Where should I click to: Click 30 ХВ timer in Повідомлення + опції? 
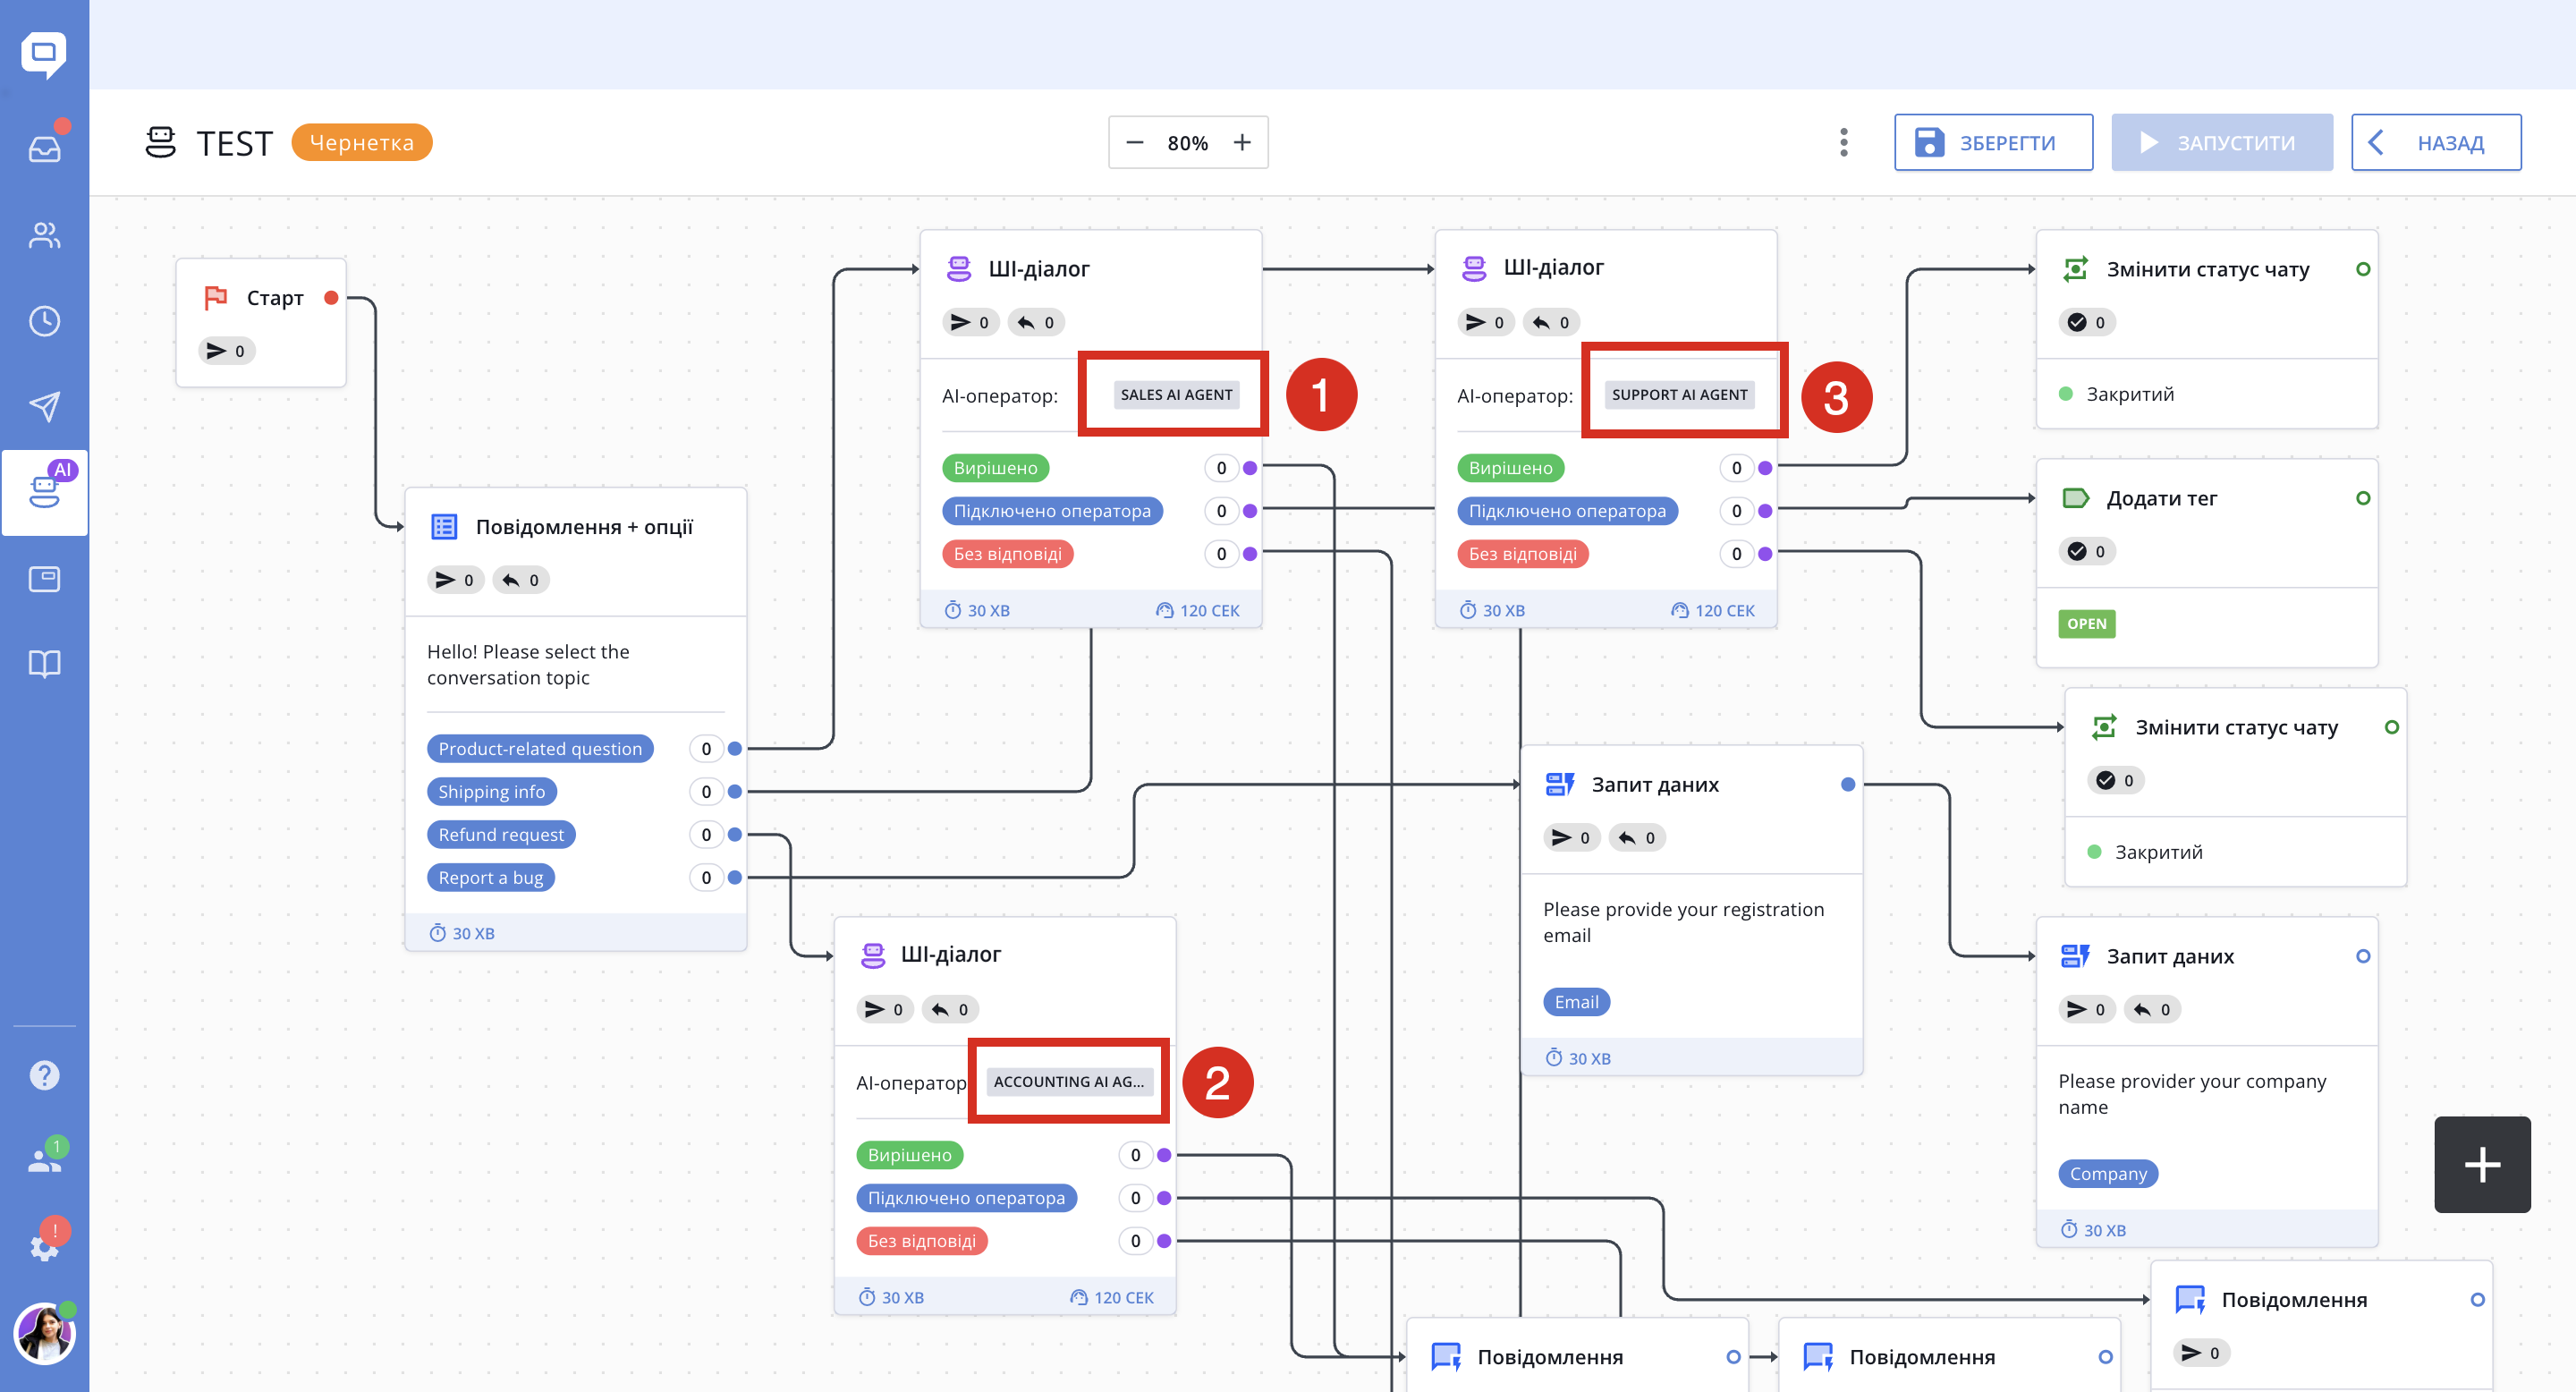(462, 933)
